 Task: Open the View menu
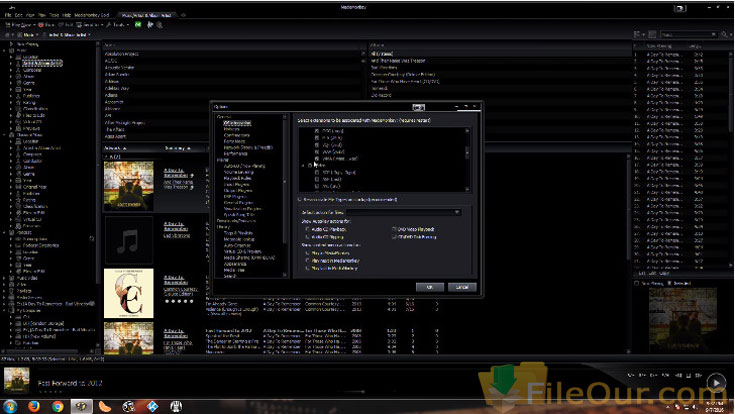(30, 15)
